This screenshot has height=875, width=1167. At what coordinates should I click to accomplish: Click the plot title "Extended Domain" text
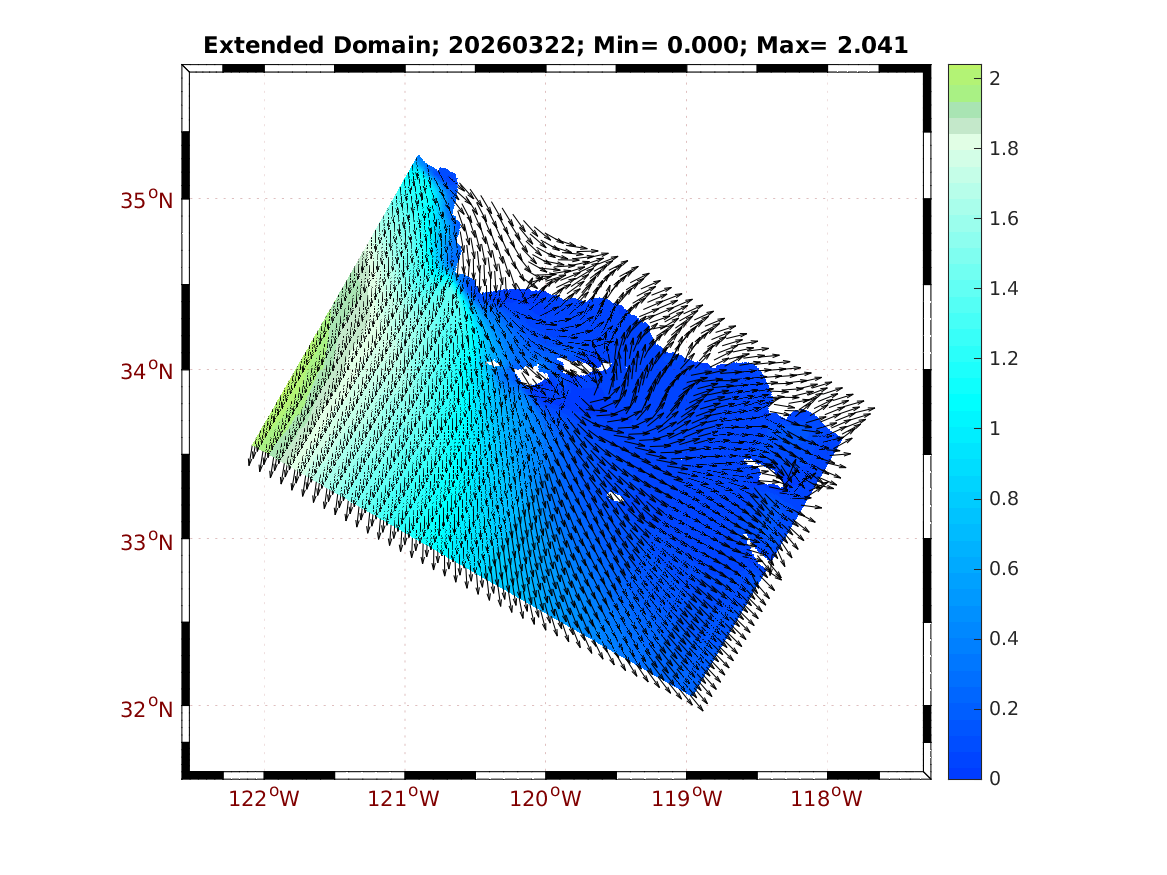pyautogui.click(x=288, y=45)
